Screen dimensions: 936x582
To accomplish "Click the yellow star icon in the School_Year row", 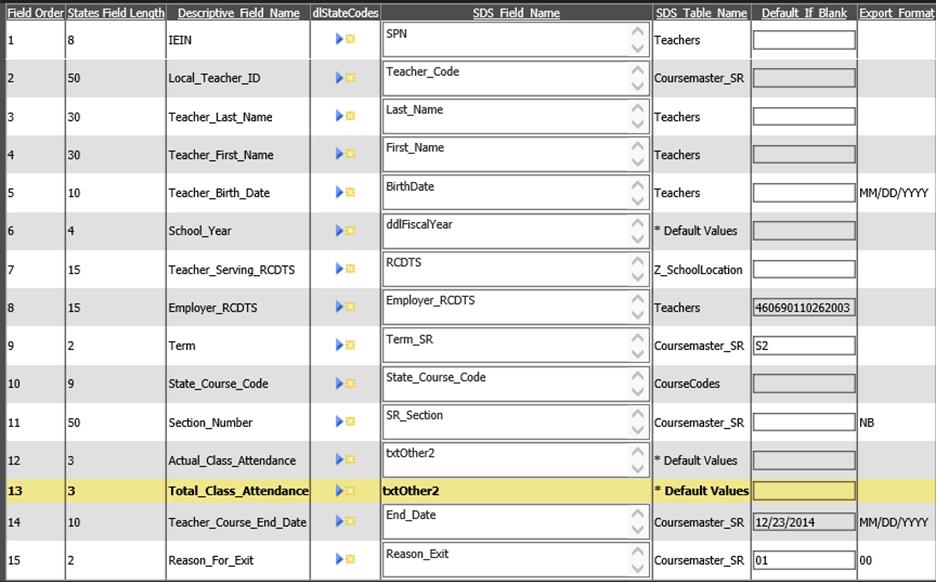I will click(351, 231).
